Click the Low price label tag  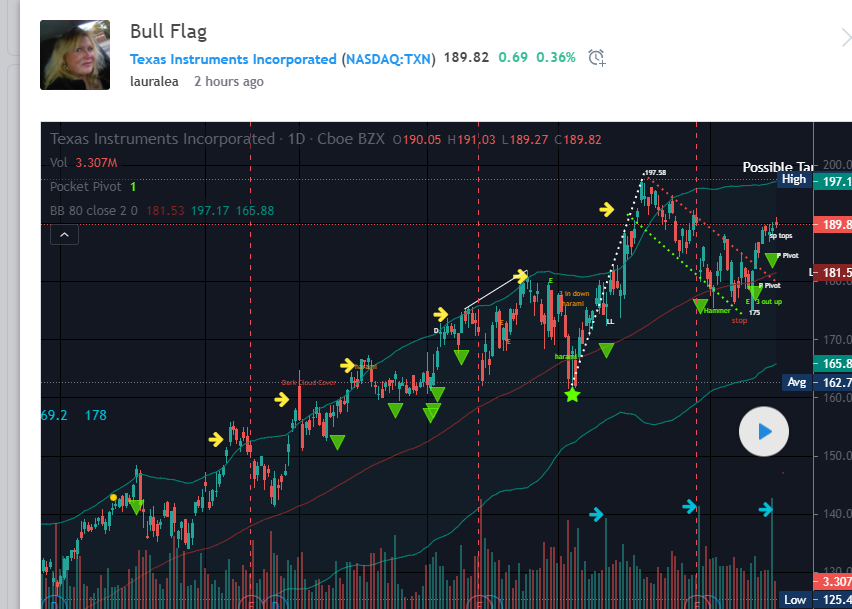pos(795,600)
